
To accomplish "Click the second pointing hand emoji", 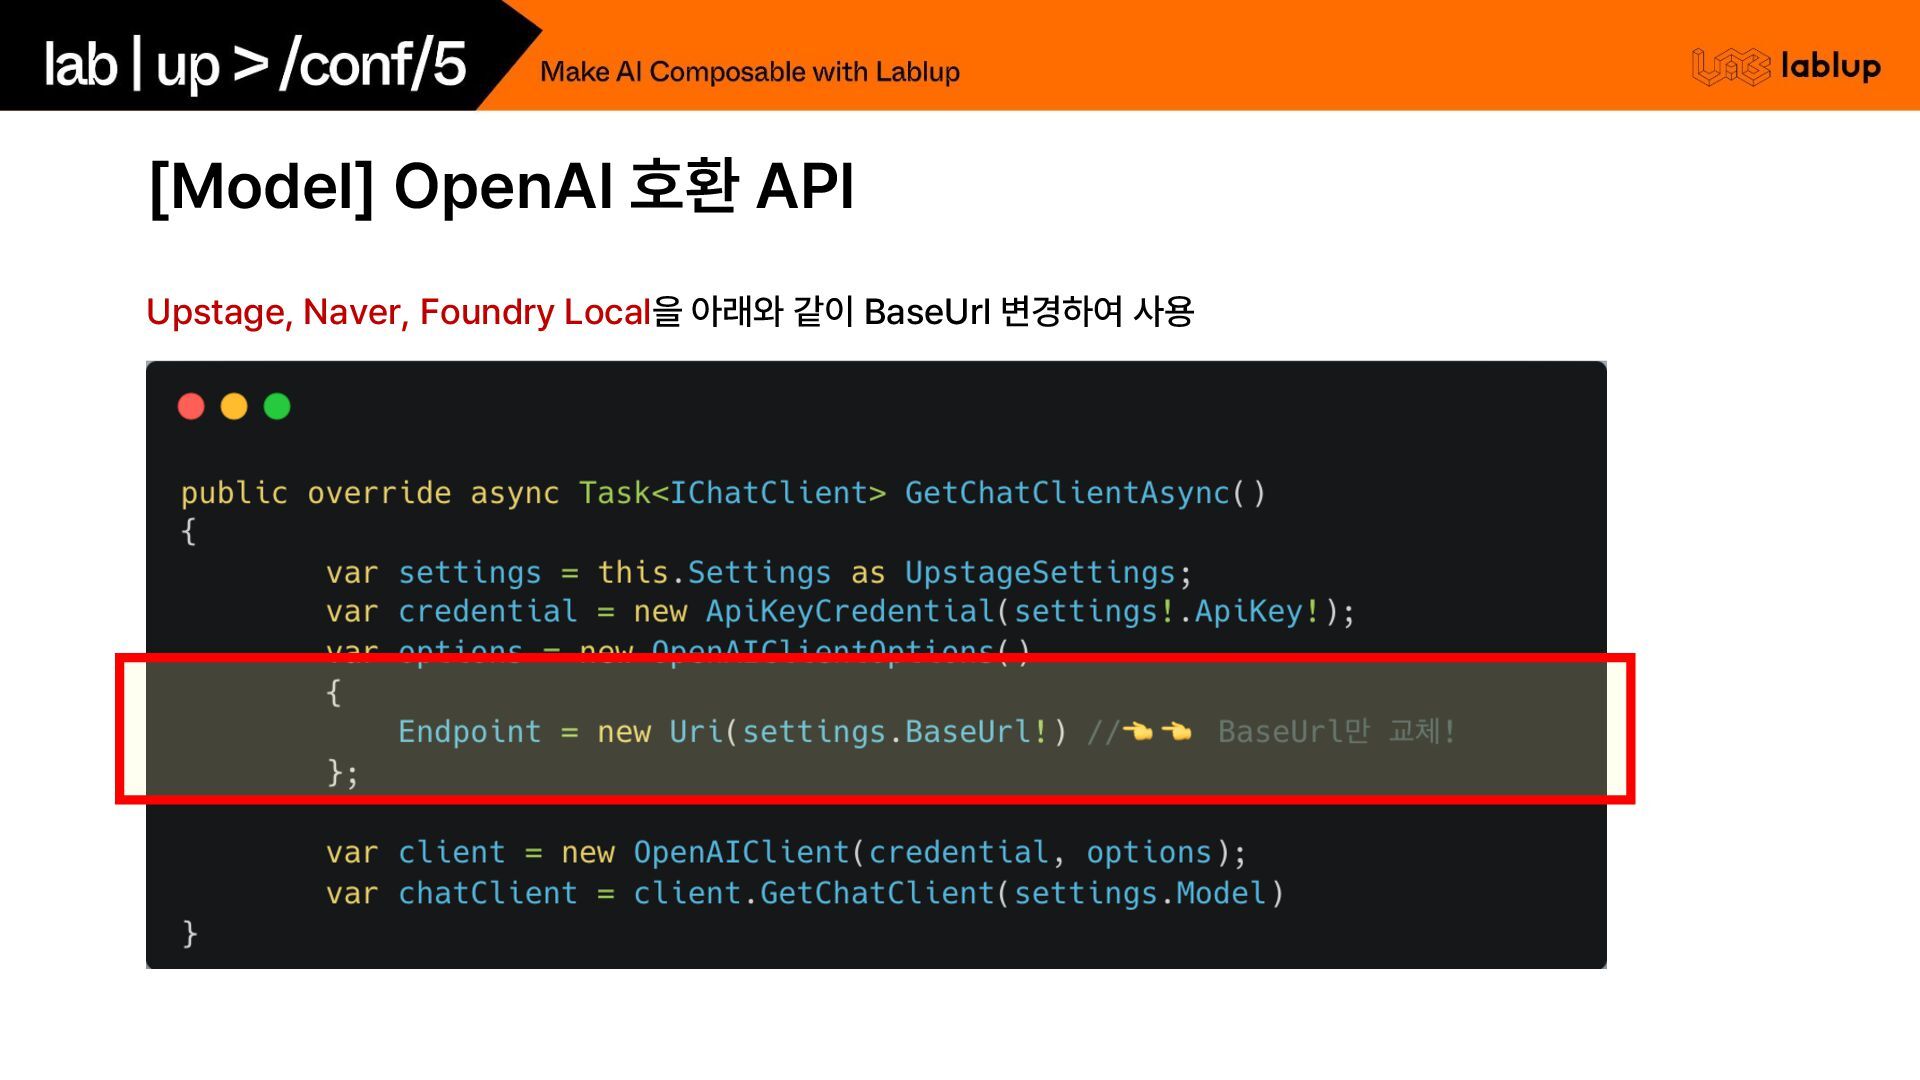I will (x=1177, y=732).
